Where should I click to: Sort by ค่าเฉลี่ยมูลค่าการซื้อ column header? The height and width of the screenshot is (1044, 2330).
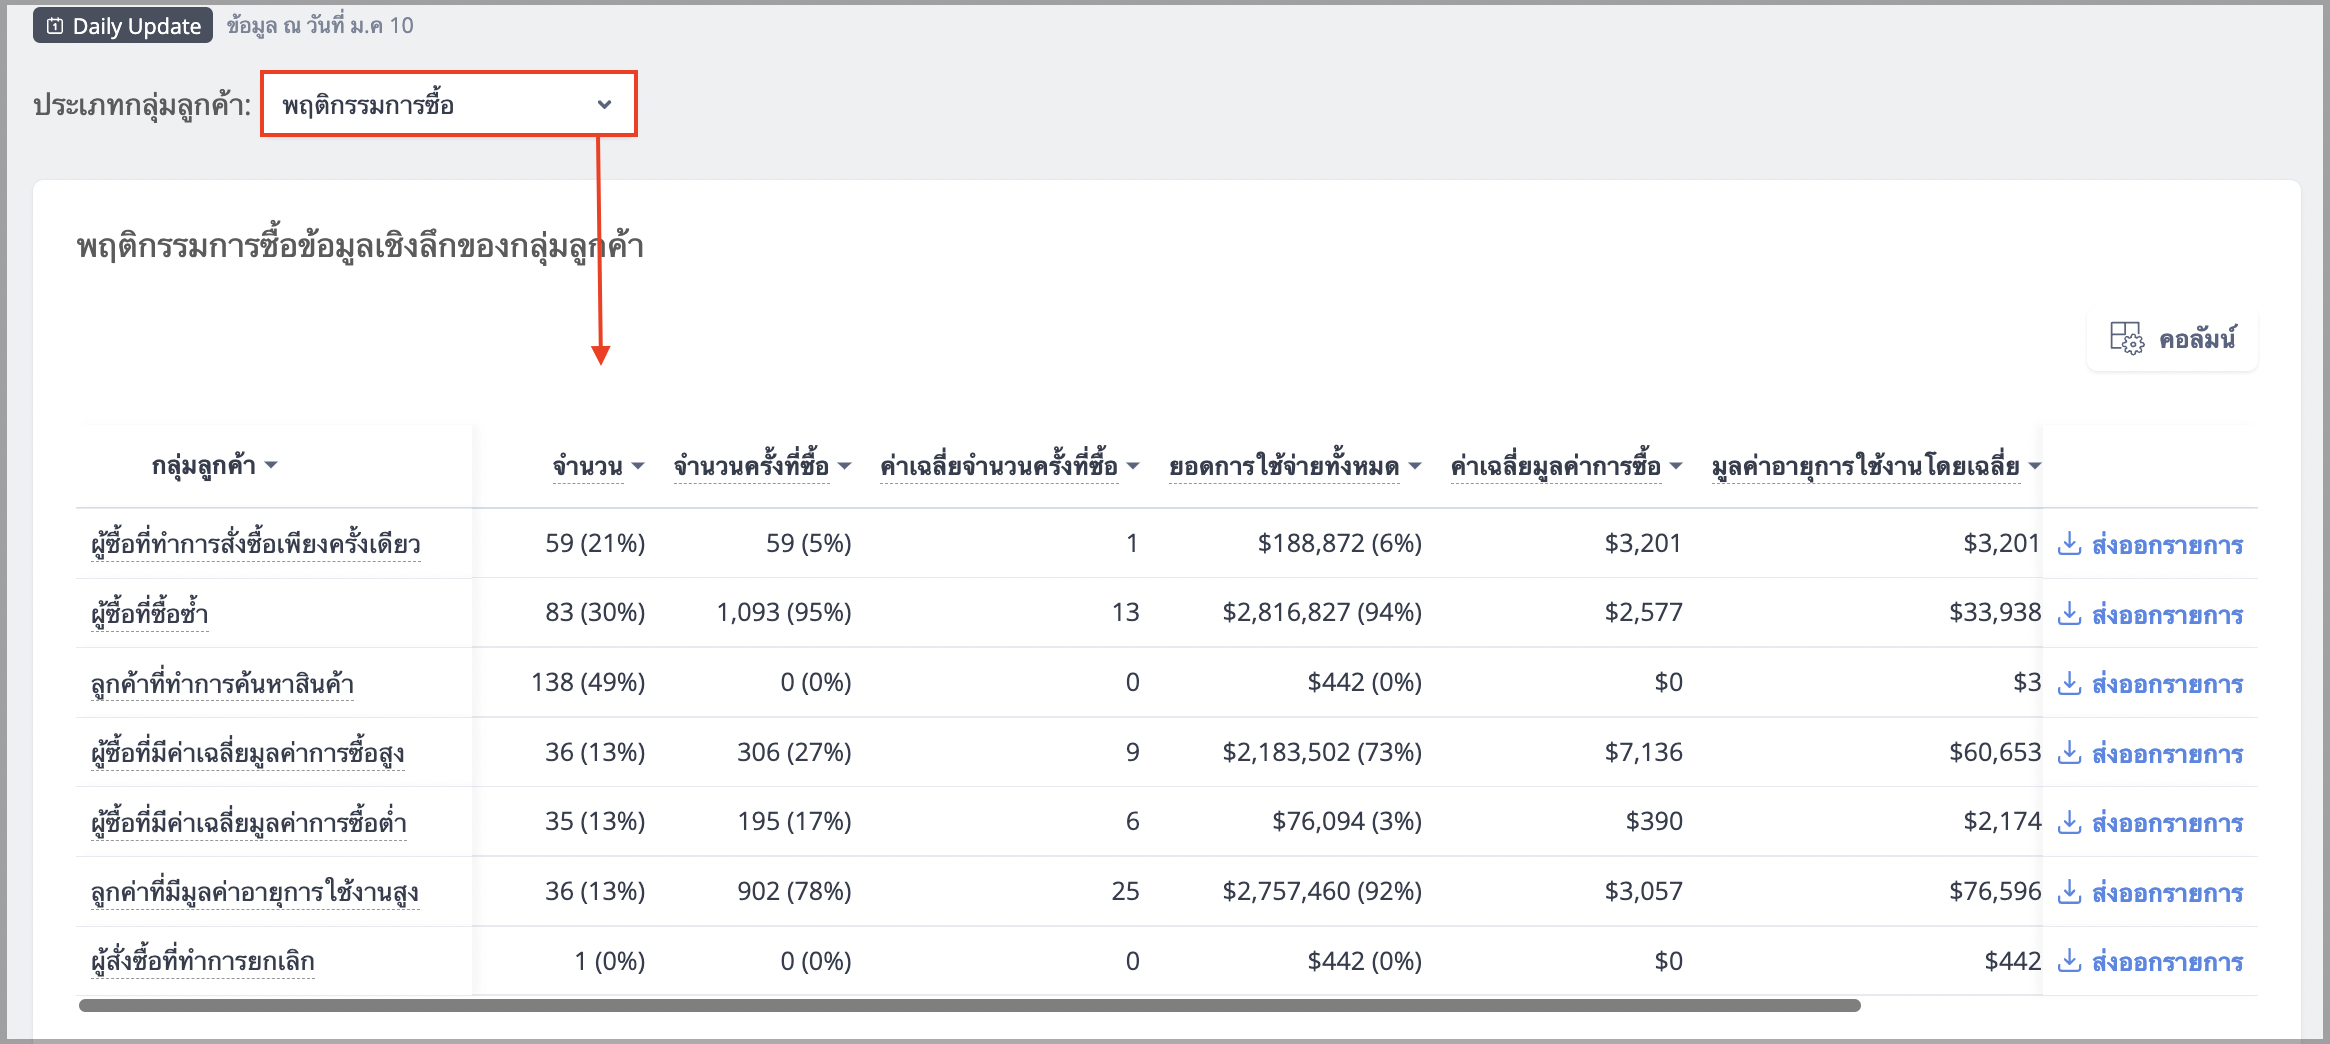tap(1566, 466)
